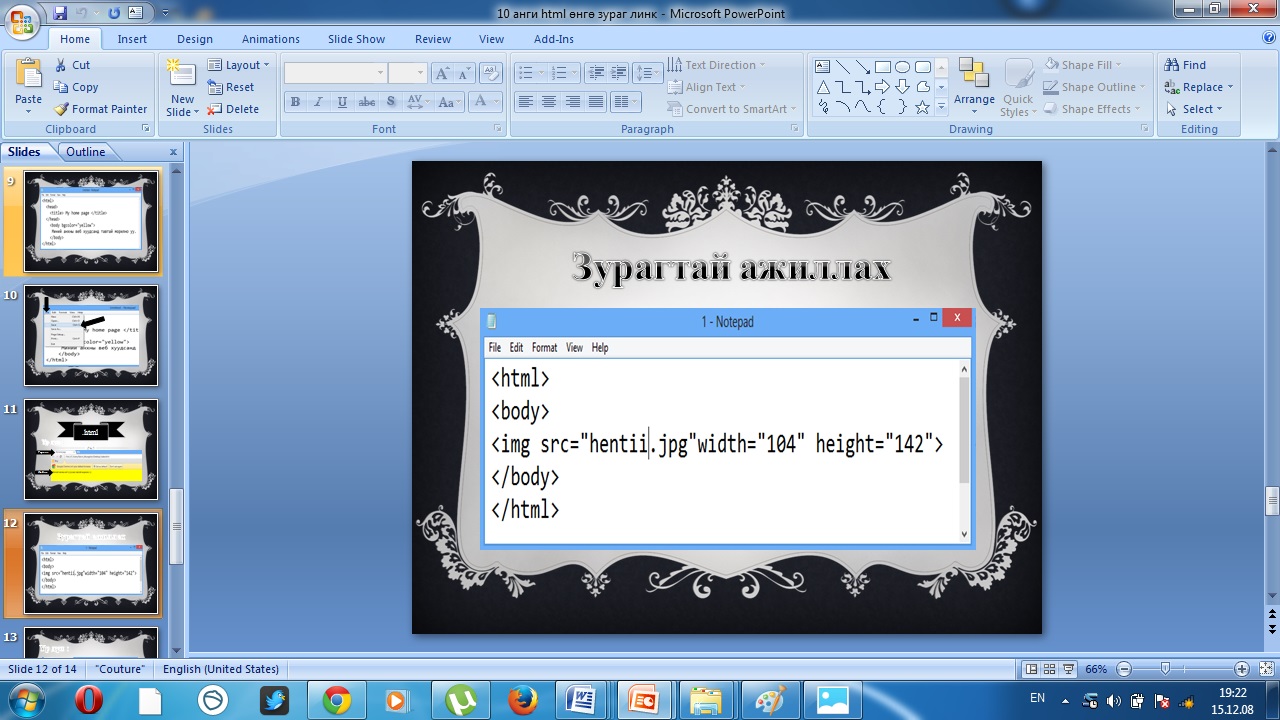The image size is (1280, 720).
Task: Copy the selection
Action: coord(76,87)
